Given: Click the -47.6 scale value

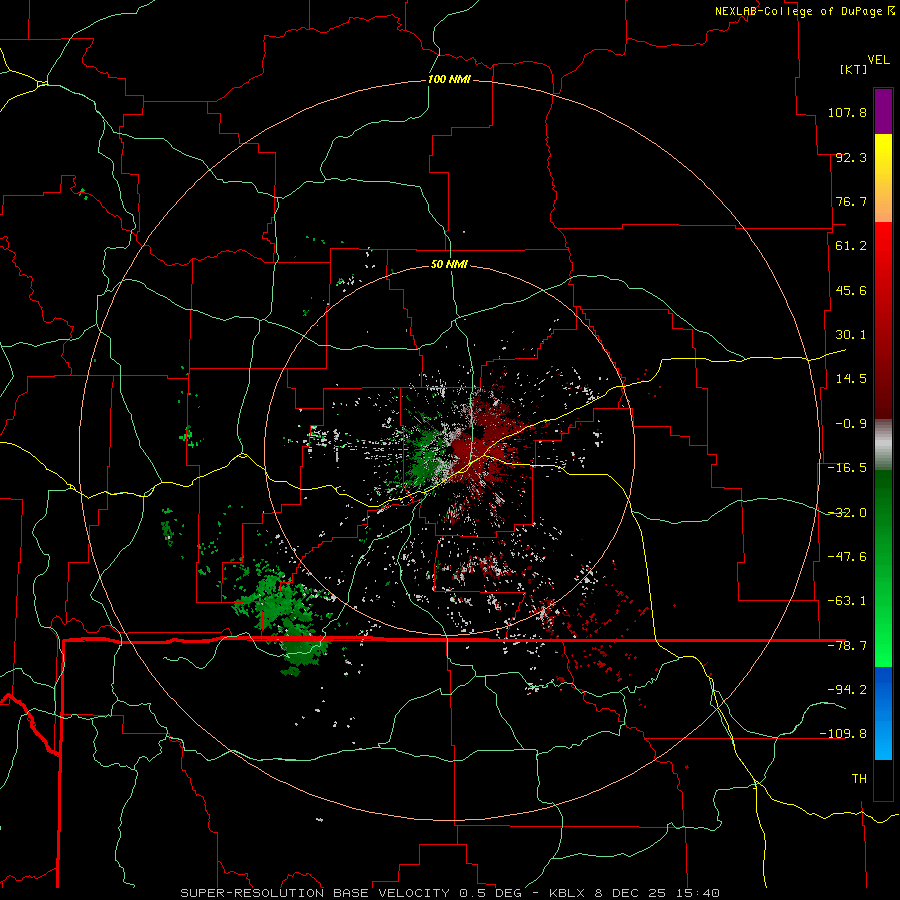Looking at the screenshot, I should point(847,557).
